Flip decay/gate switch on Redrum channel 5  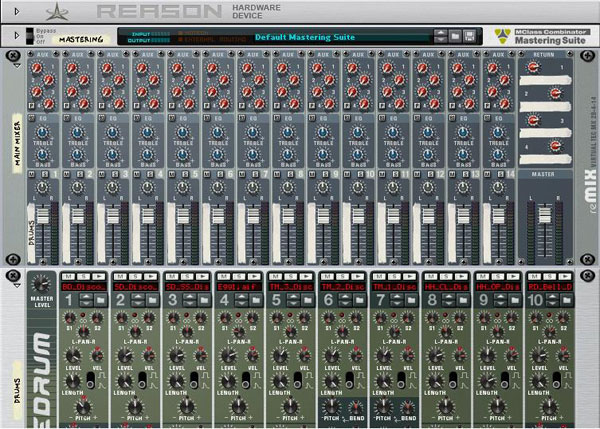(x=298, y=379)
